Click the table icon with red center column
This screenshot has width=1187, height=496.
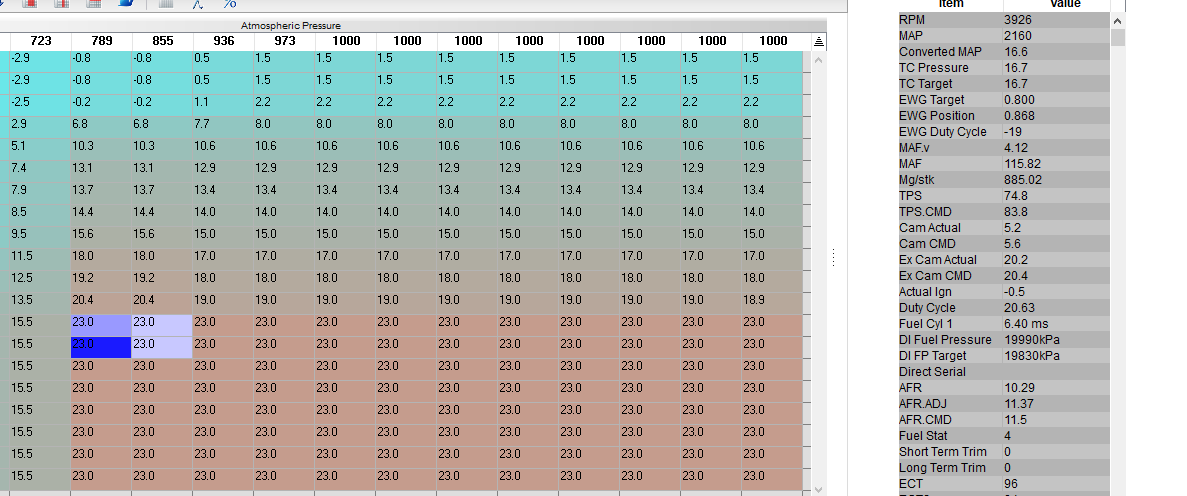62,4
